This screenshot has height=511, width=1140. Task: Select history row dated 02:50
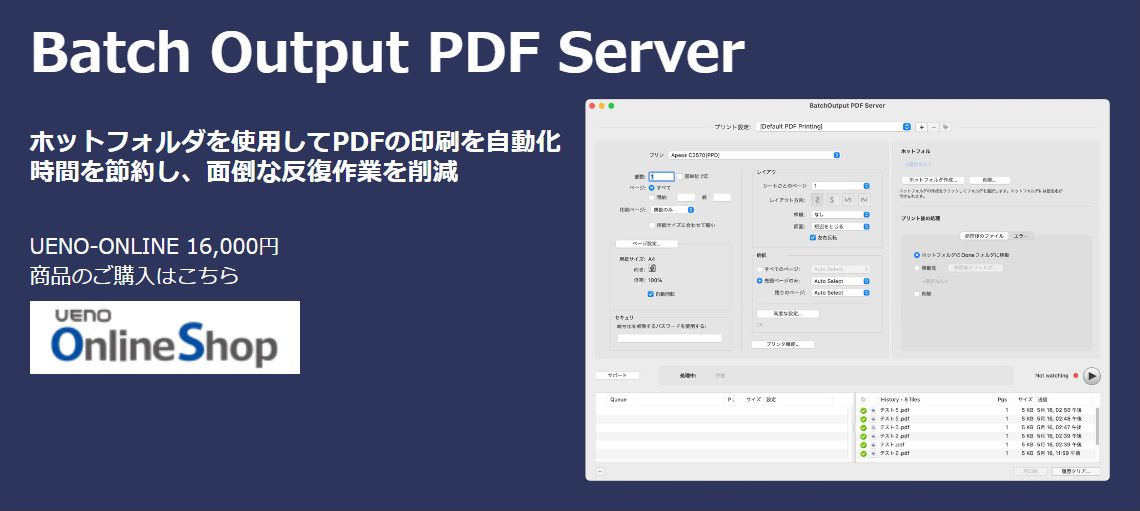pos(978,411)
